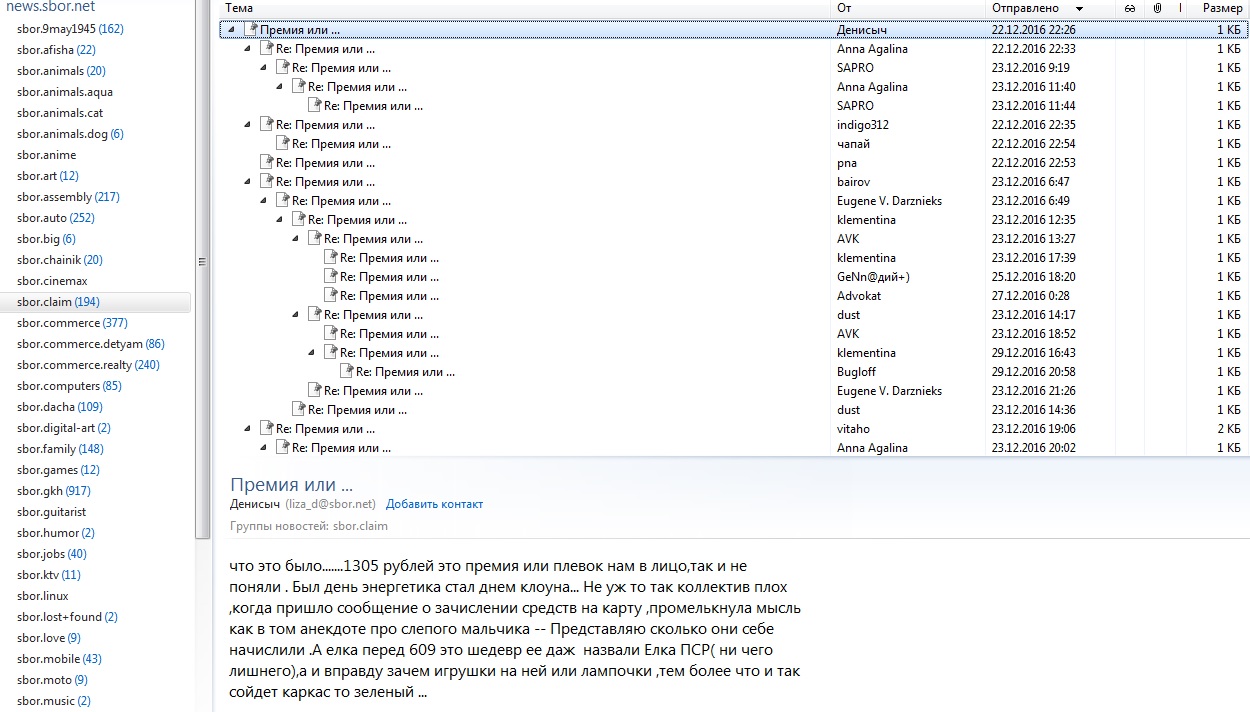The width and height of the screenshot is (1250, 712).
Task: Collapse Anna Agalina's 23.12.2016 11:40 reply branch
Action: pyautogui.click(x=280, y=87)
